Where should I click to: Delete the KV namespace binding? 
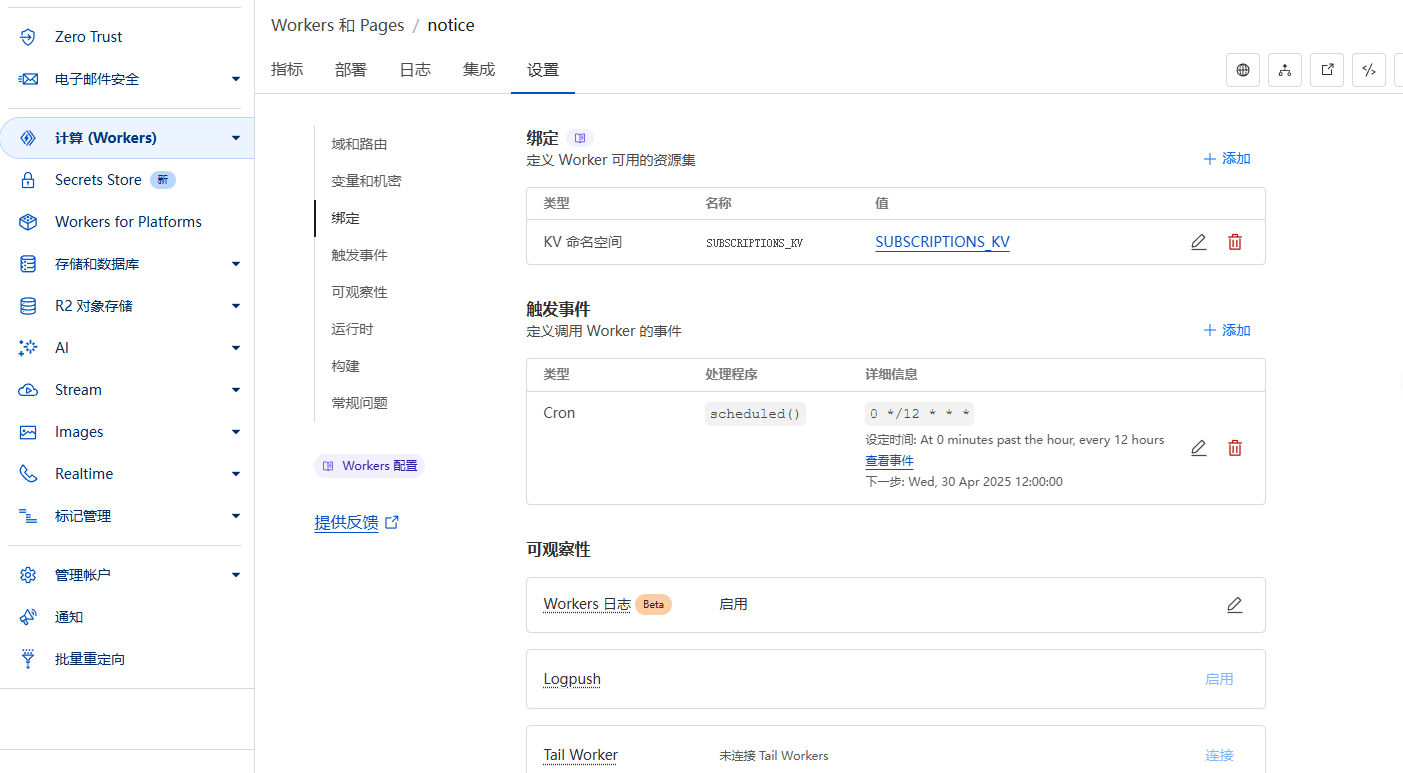(x=1235, y=242)
